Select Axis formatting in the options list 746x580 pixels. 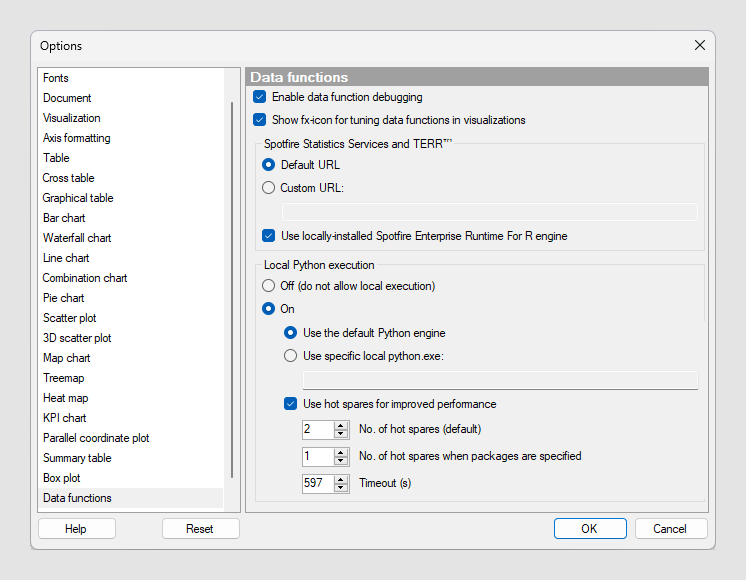(130, 138)
